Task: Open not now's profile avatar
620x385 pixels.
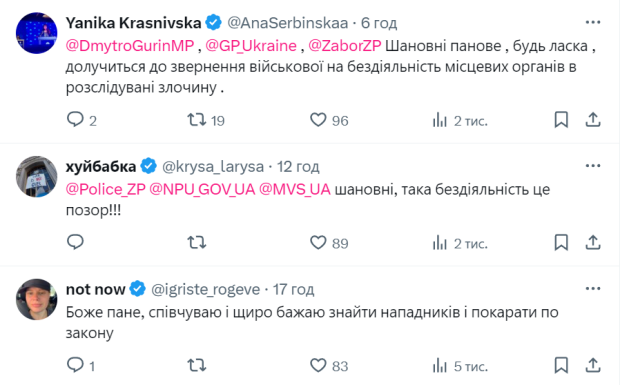Action: pyautogui.click(x=36, y=299)
